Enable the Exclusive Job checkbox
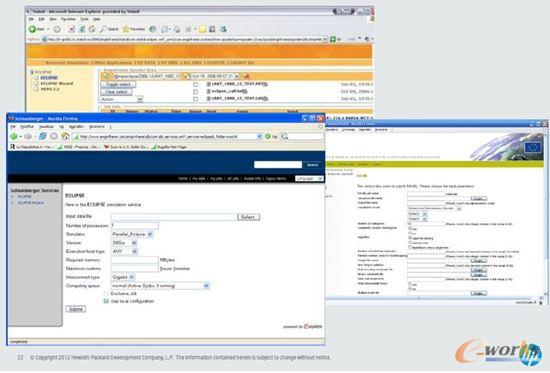The image size is (550, 373). tap(106, 293)
